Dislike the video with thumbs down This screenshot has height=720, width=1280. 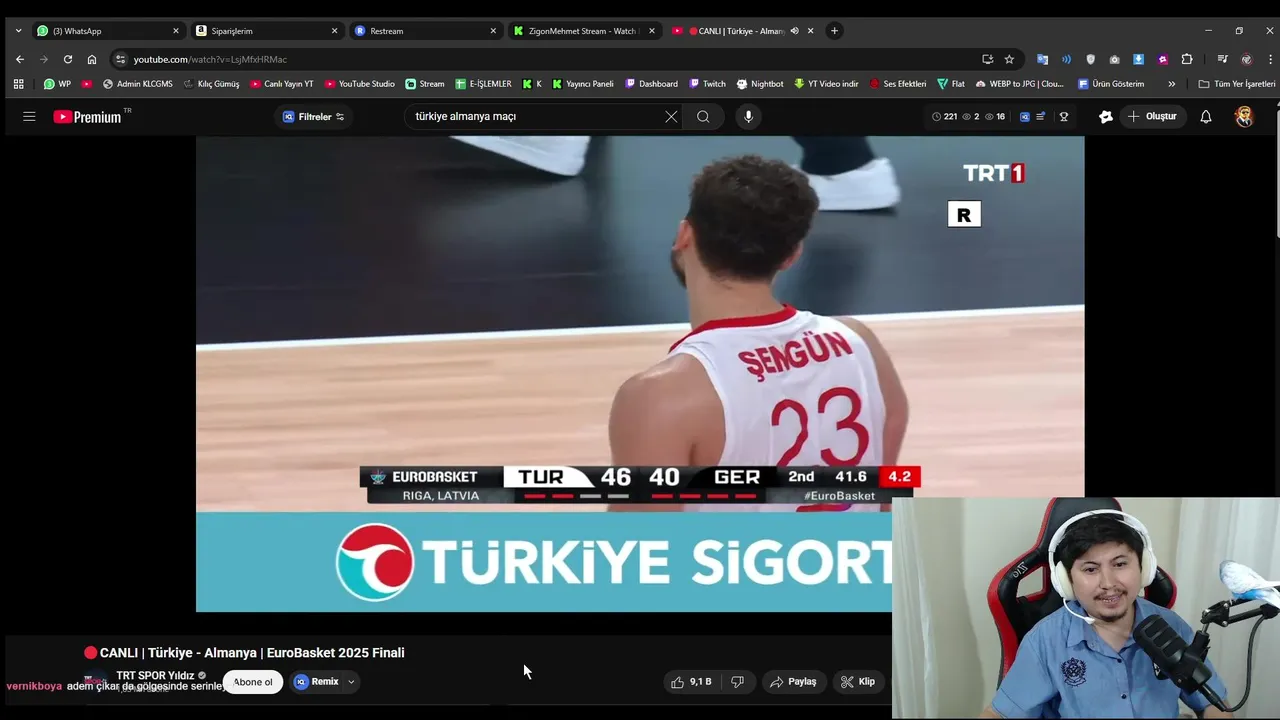738,682
